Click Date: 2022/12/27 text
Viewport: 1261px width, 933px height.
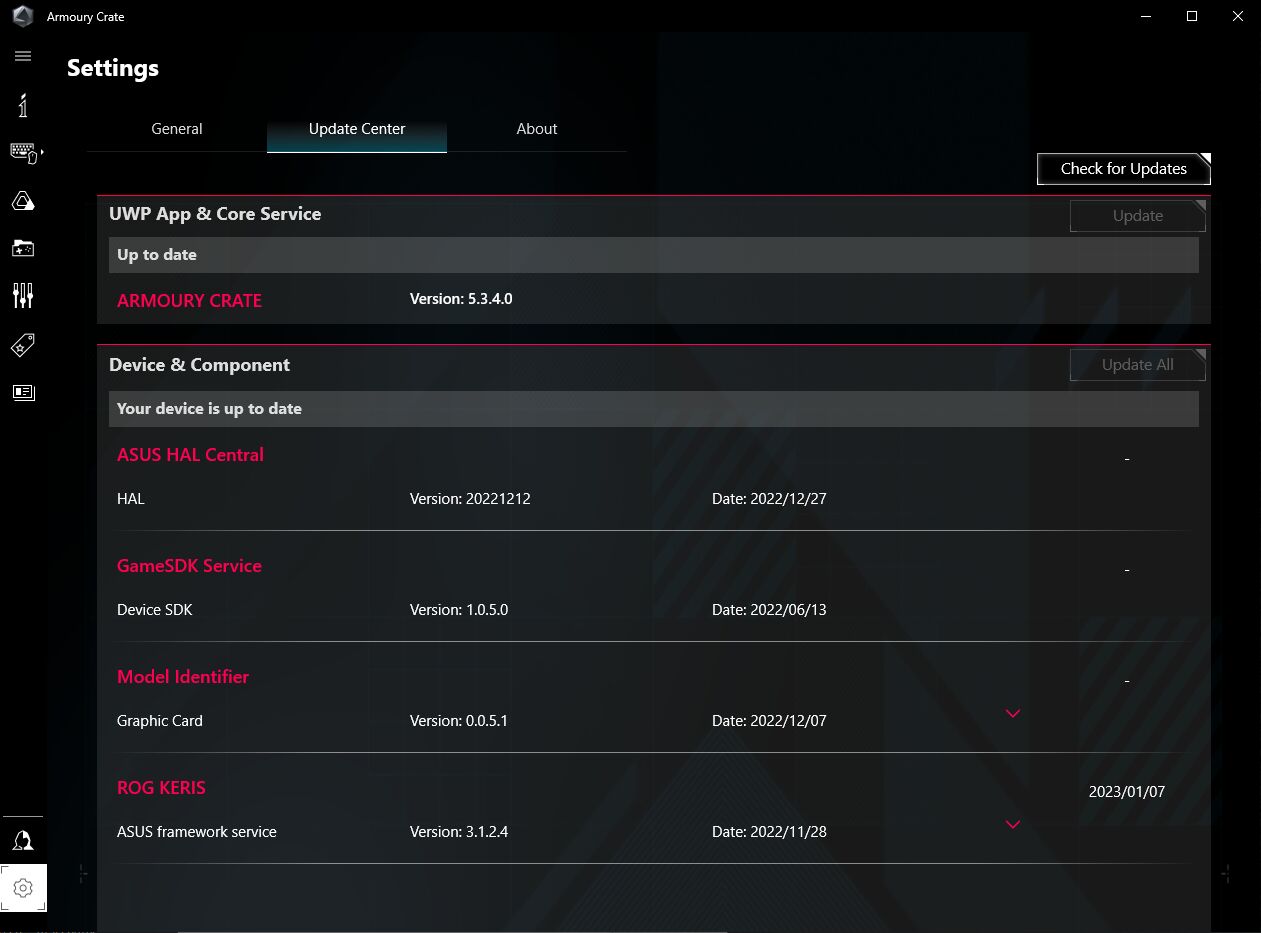pyautogui.click(x=769, y=498)
